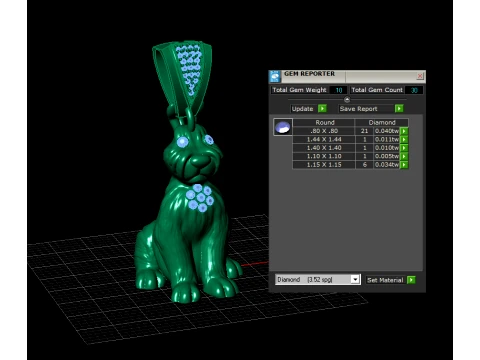Click the Total Gem Weight value field
480x360 pixels.
(339, 90)
